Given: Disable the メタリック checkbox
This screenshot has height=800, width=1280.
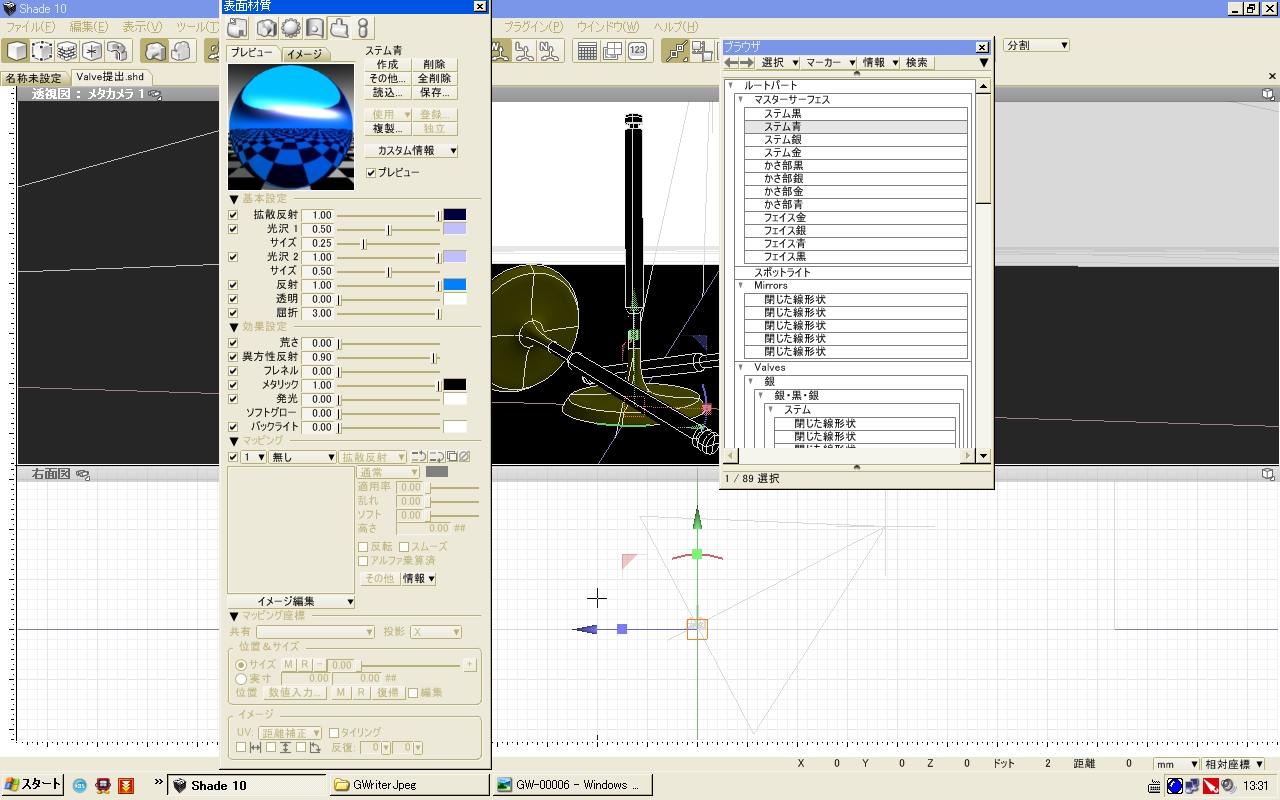Looking at the screenshot, I should 233,385.
